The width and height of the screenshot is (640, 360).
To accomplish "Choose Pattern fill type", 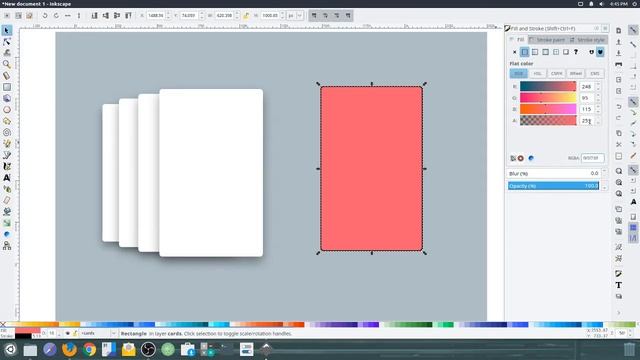I will (x=556, y=52).
